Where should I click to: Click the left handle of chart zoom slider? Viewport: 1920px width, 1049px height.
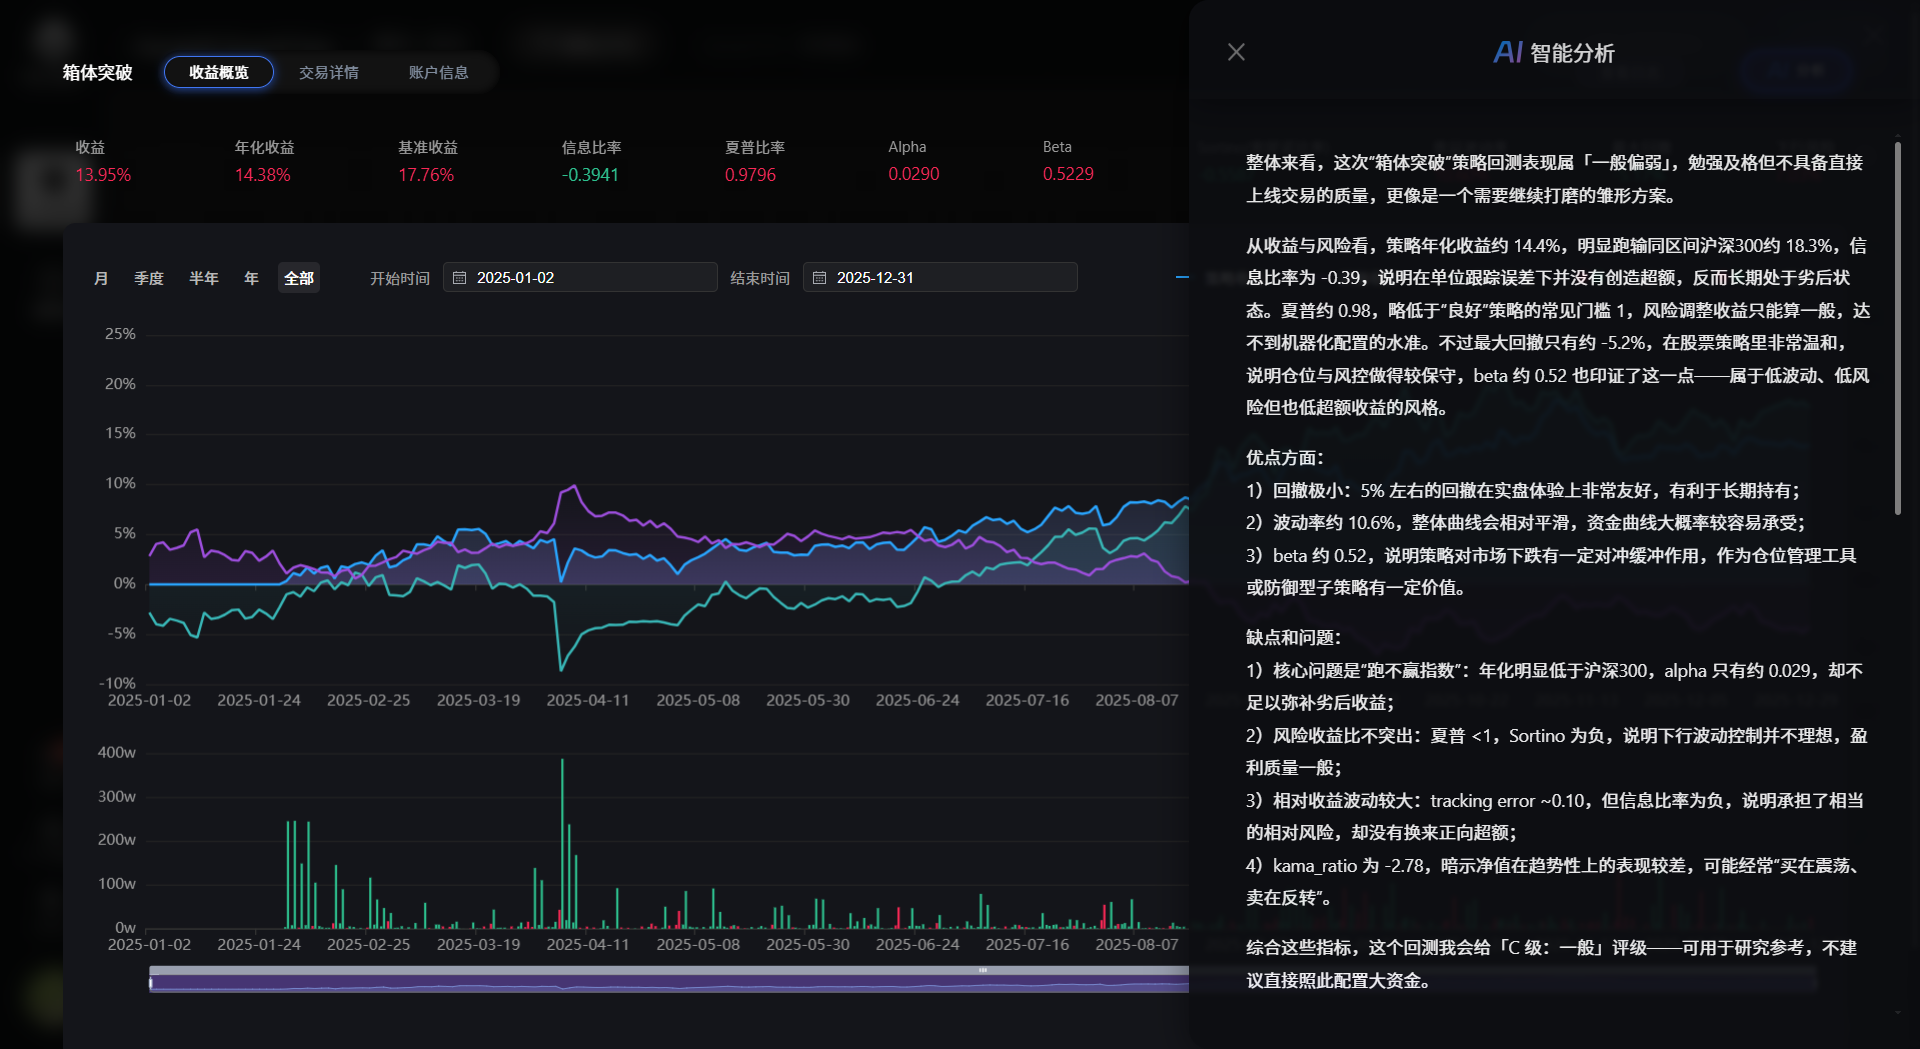point(151,983)
